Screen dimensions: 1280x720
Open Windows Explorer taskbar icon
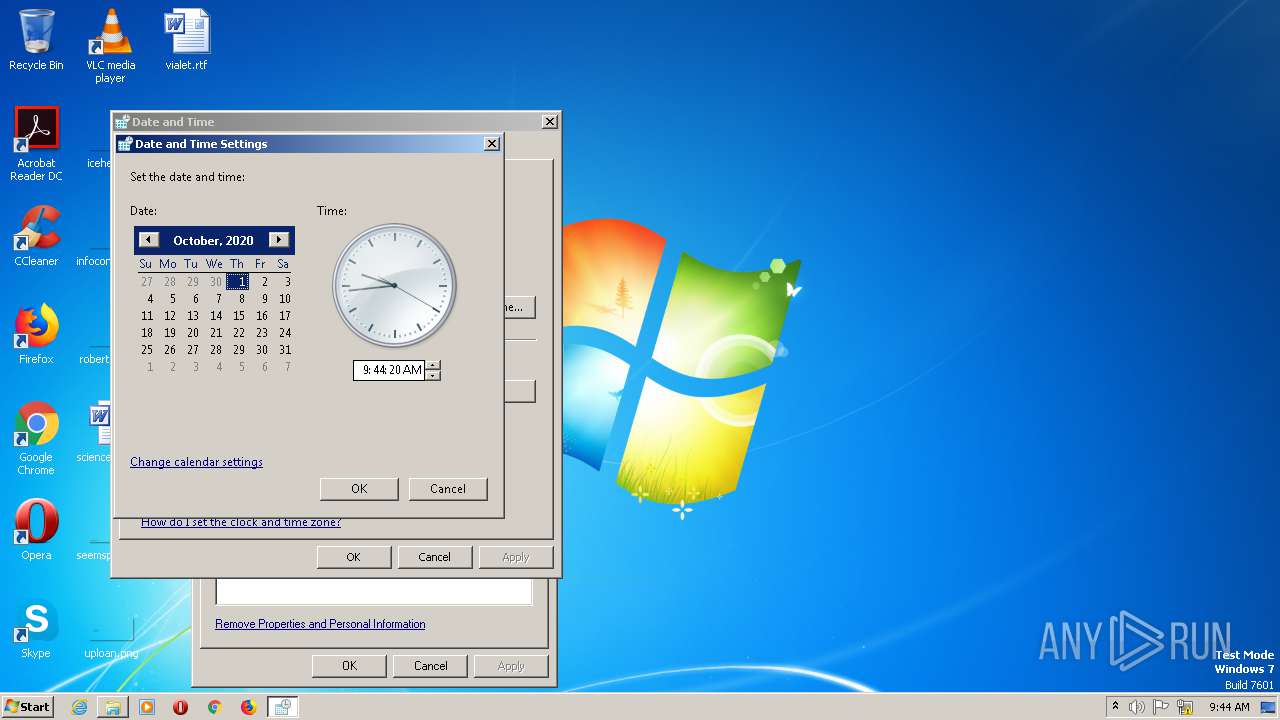pos(113,707)
